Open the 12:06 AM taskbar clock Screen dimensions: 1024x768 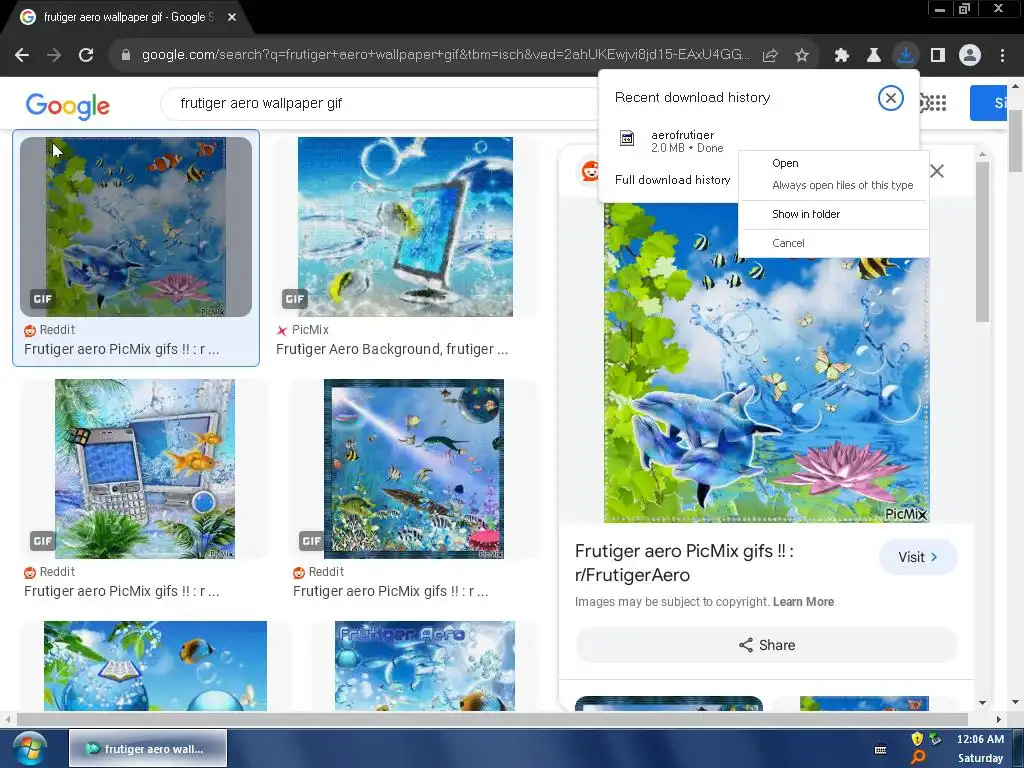coord(980,739)
